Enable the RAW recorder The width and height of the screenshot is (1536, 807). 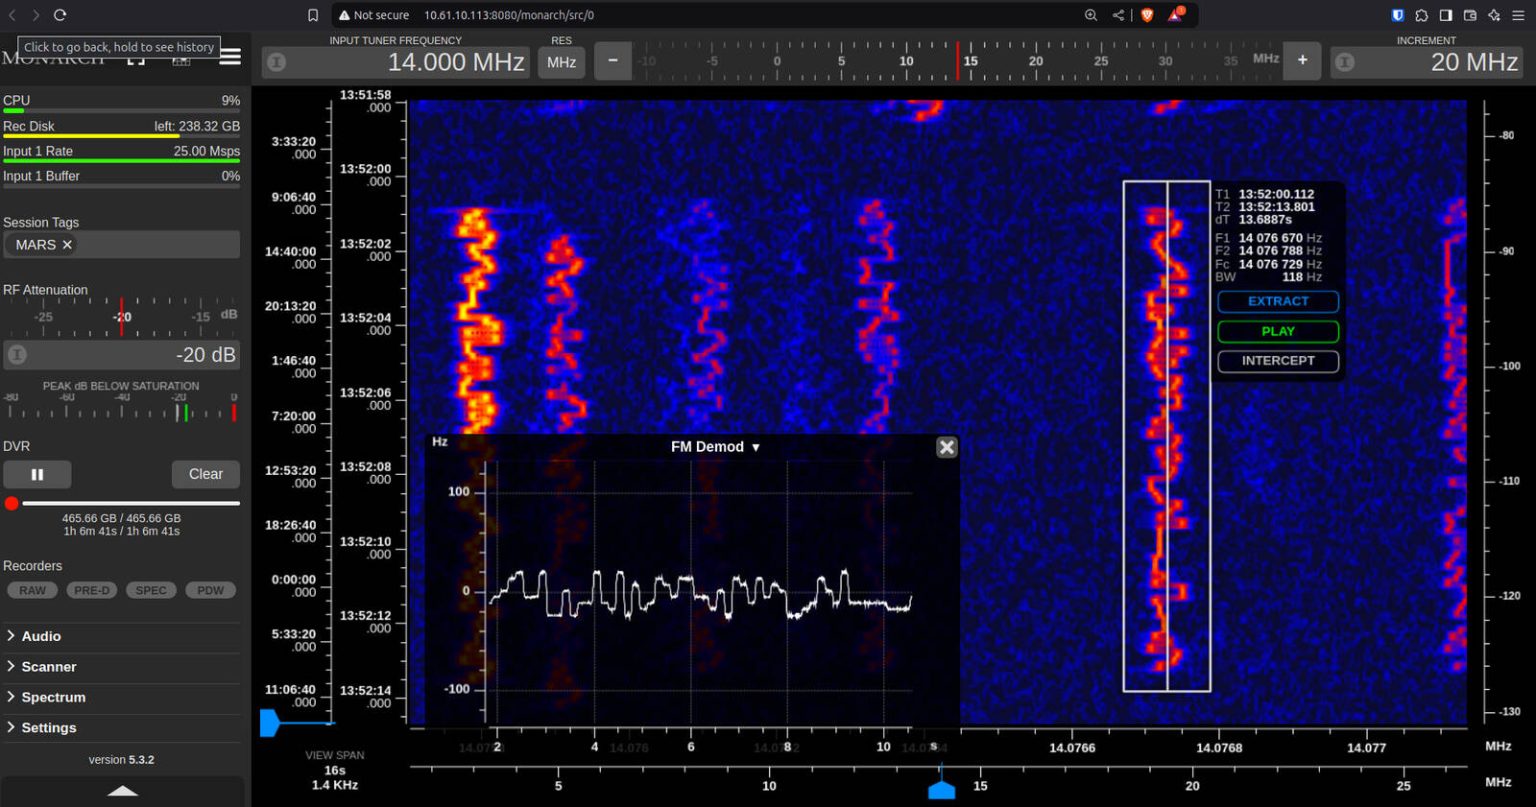click(31, 590)
